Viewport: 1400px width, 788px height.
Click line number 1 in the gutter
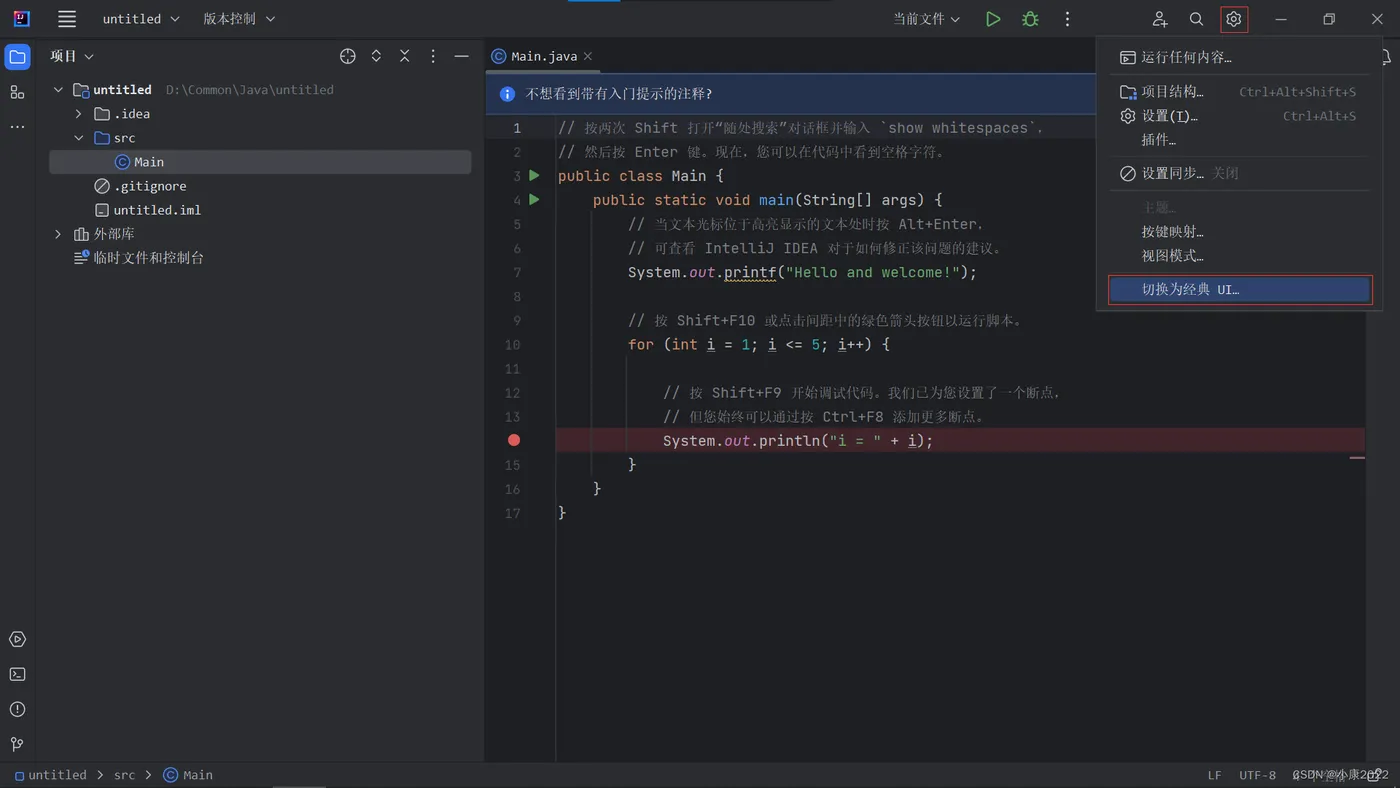[x=517, y=128]
